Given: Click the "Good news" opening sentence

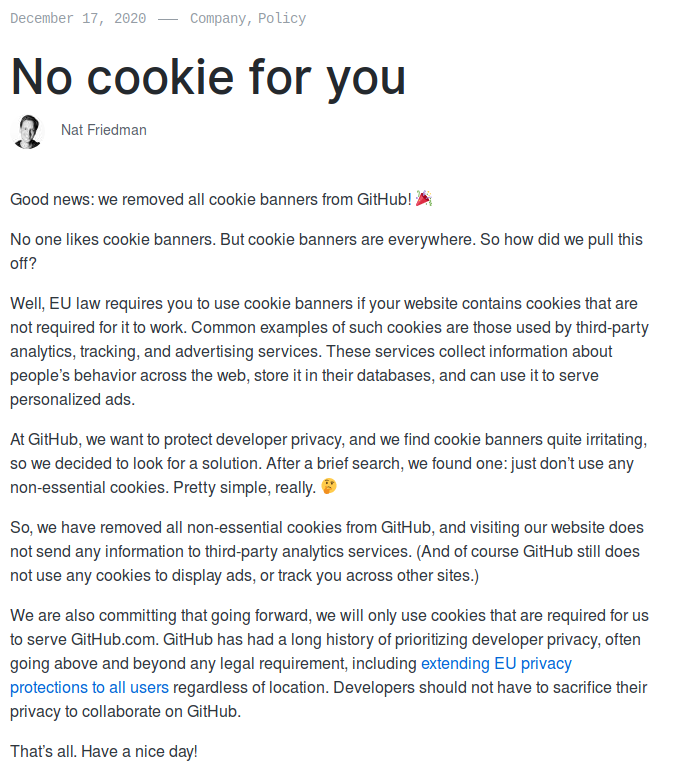Looking at the screenshot, I should tap(210, 199).
